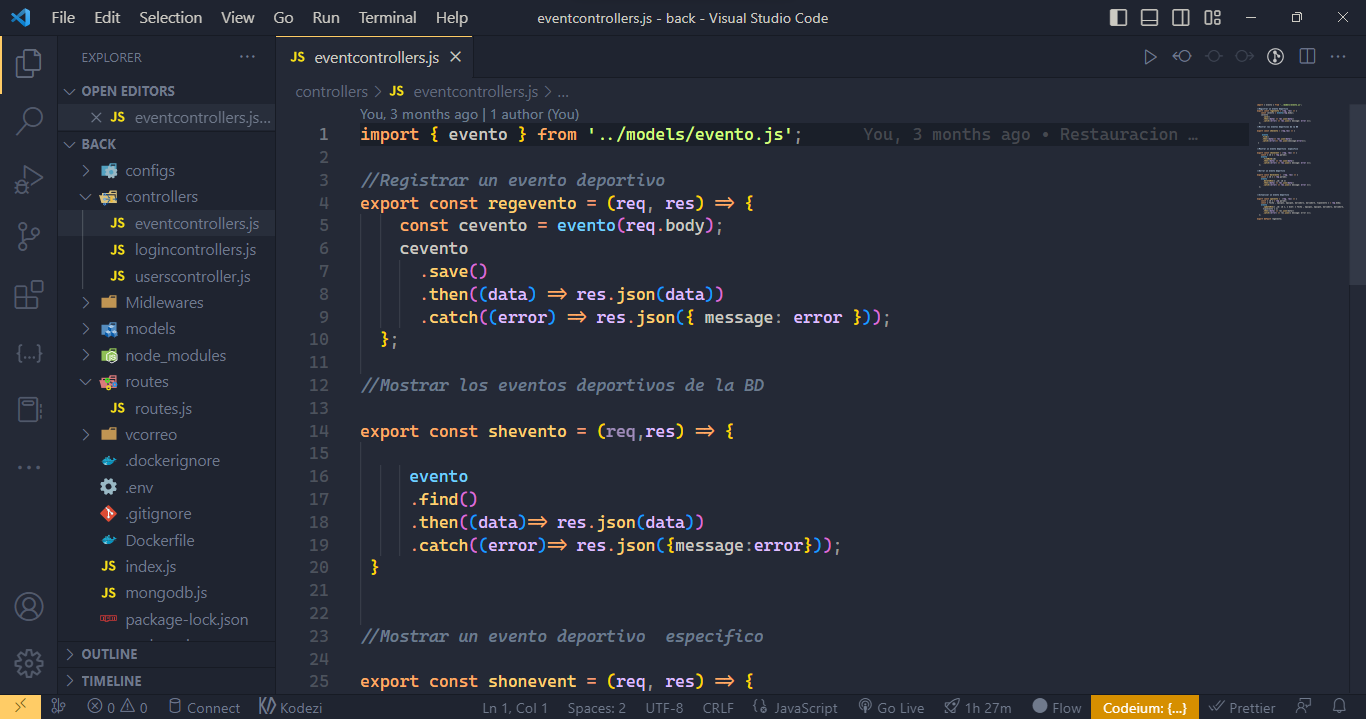
Task: Click the Connect button in status bar
Action: (204, 707)
